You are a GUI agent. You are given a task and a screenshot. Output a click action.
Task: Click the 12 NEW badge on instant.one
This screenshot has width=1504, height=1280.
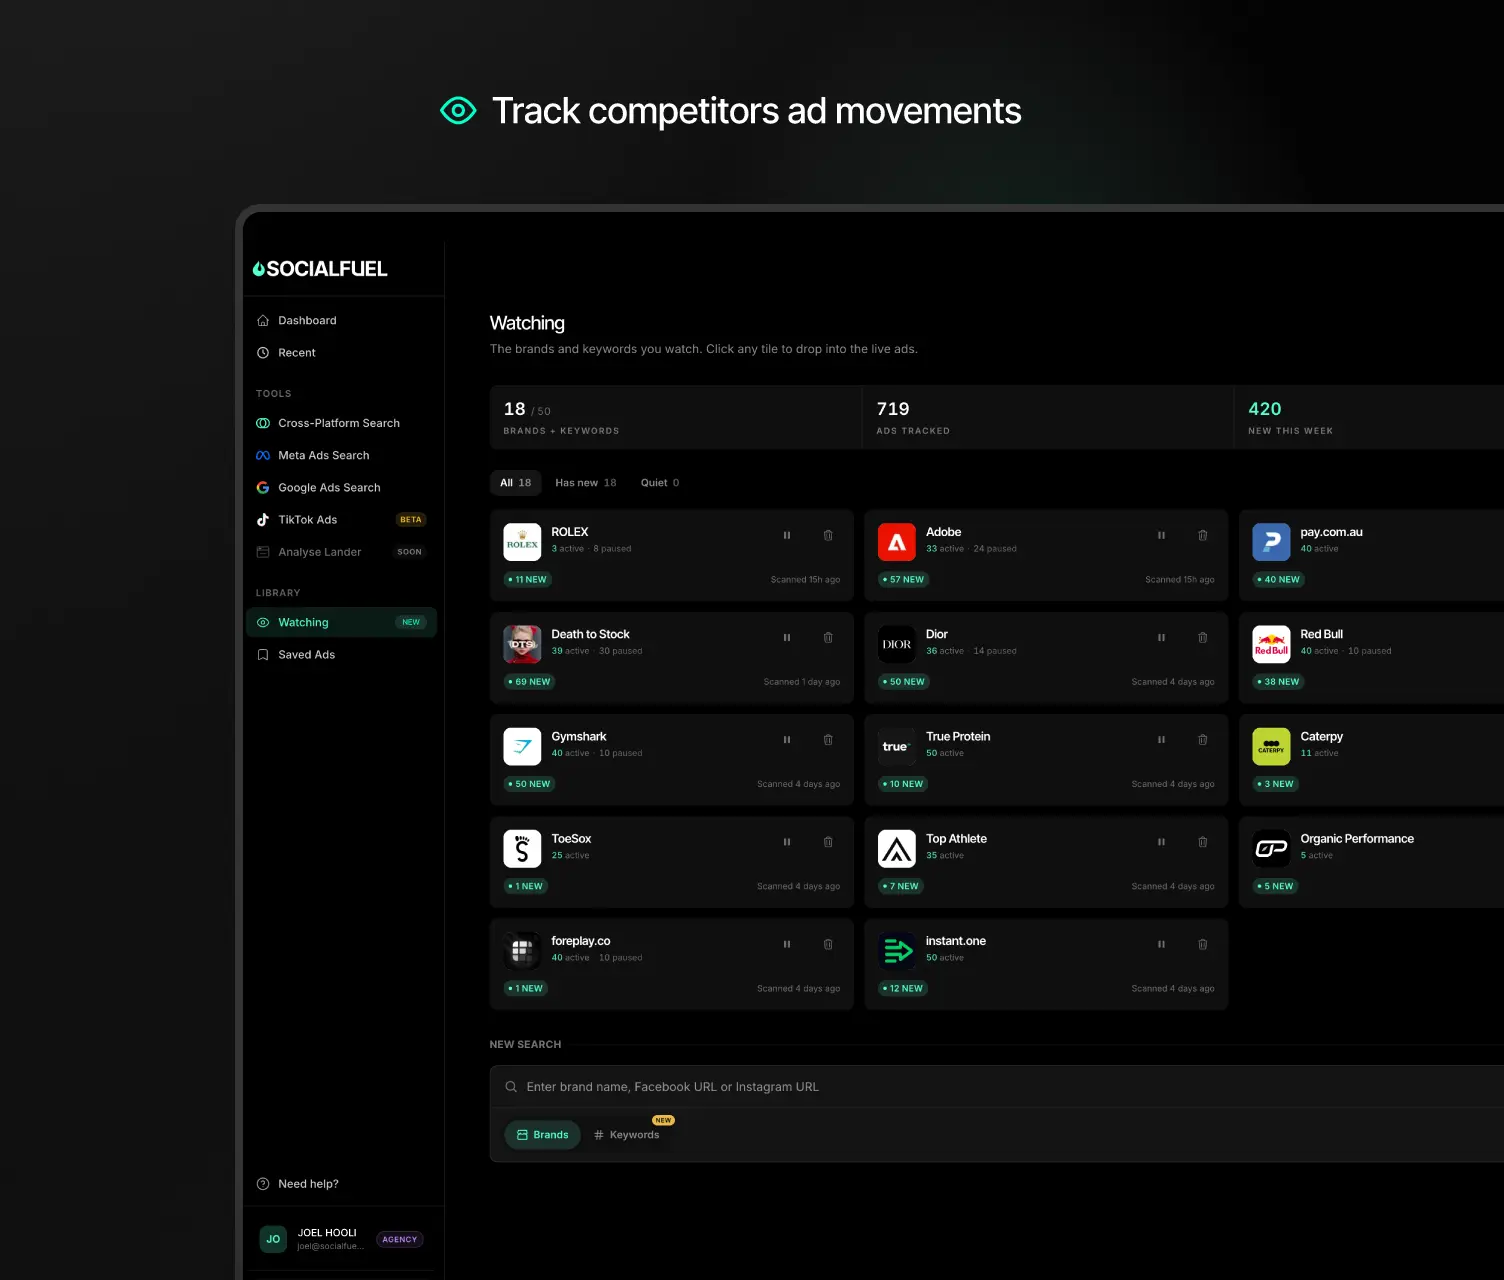(903, 989)
